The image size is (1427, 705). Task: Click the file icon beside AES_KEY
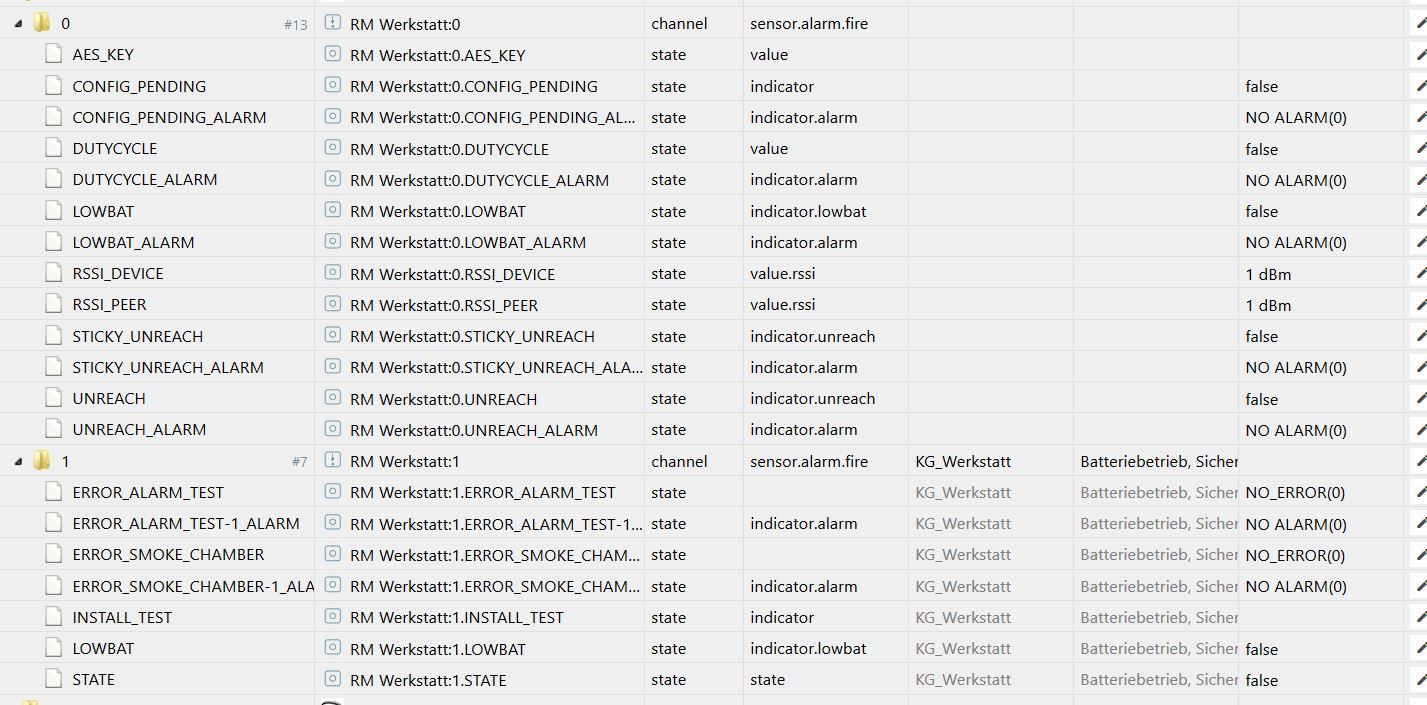[53, 55]
